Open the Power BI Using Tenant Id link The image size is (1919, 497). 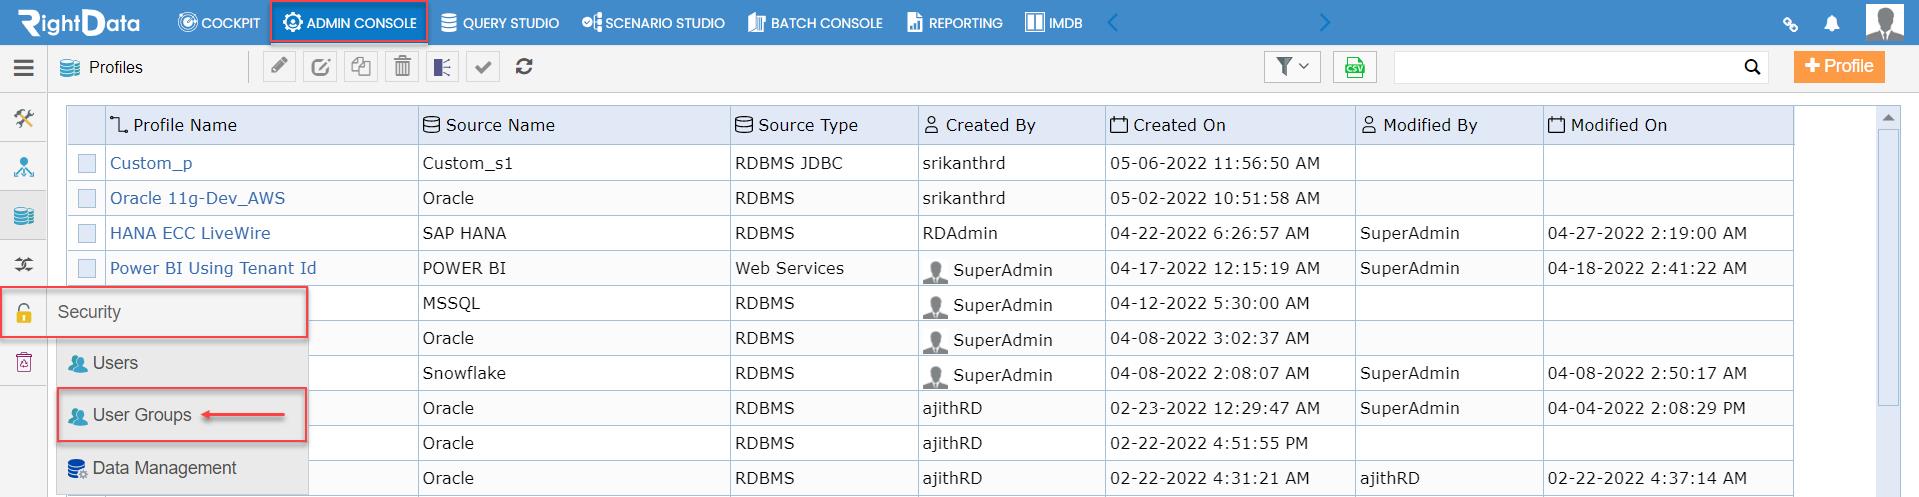[213, 268]
